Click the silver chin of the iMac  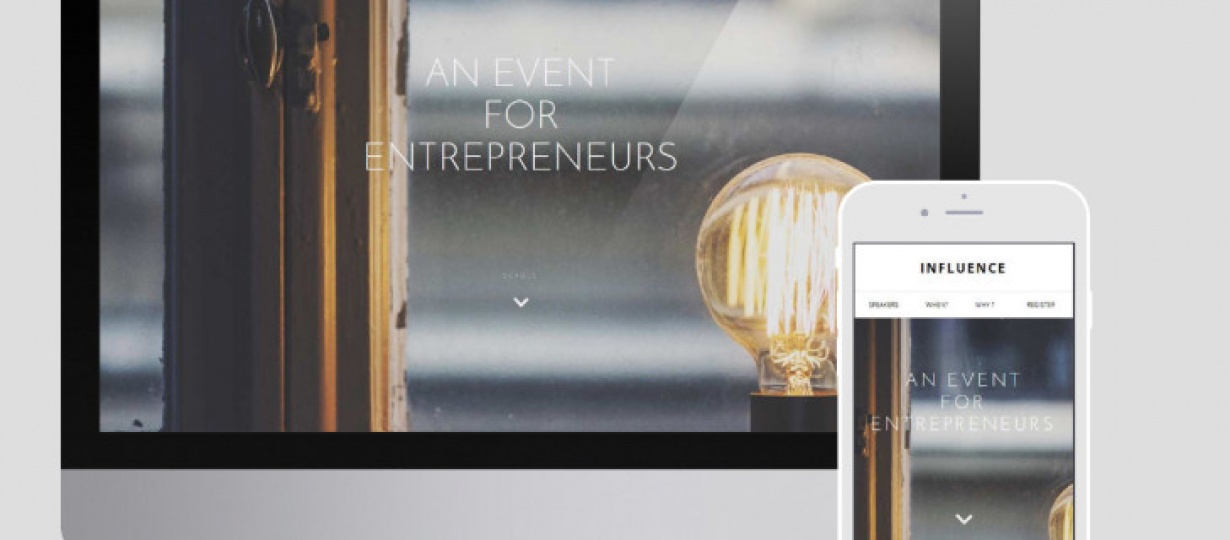[450, 505]
